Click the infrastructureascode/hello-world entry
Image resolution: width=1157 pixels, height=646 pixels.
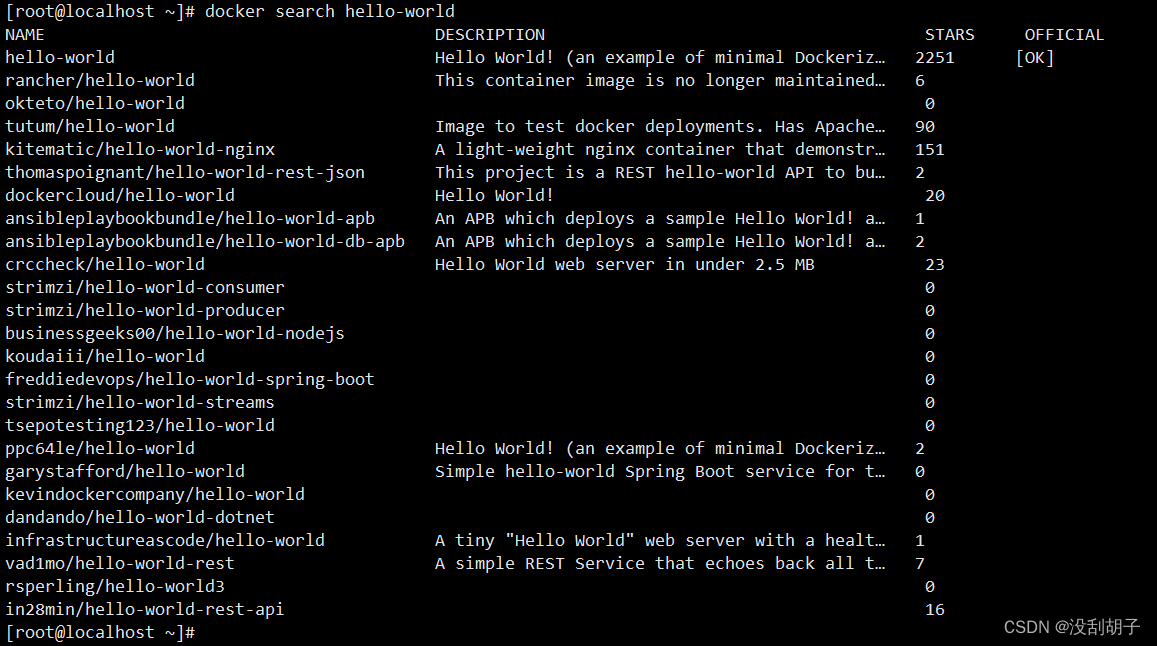pos(165,540)
